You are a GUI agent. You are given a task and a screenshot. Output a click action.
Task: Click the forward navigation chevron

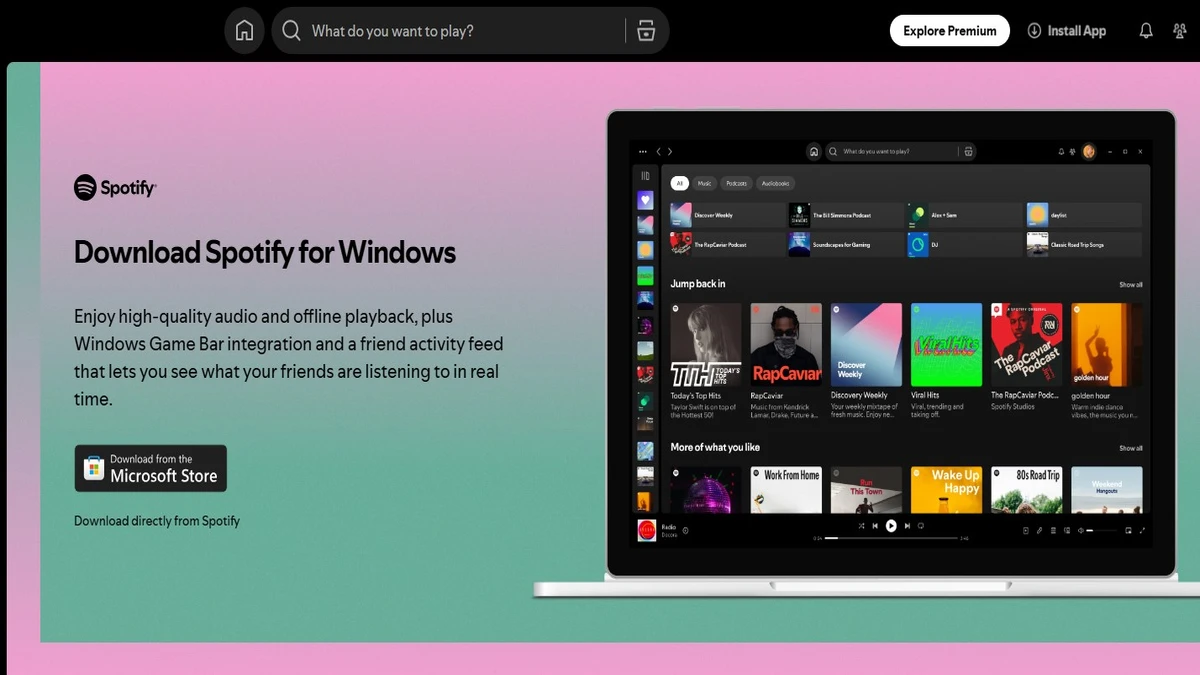pyautogui.click(x=670, y=150)
